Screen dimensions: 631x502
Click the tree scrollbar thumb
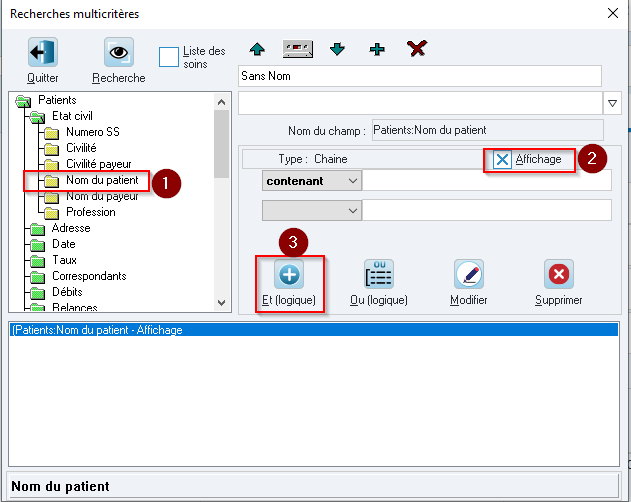click(221, 144)
